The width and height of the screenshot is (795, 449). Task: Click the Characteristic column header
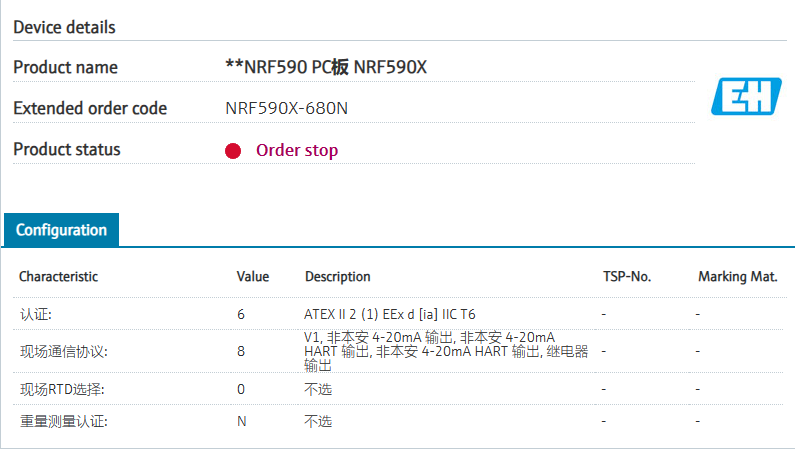(58, 276)
